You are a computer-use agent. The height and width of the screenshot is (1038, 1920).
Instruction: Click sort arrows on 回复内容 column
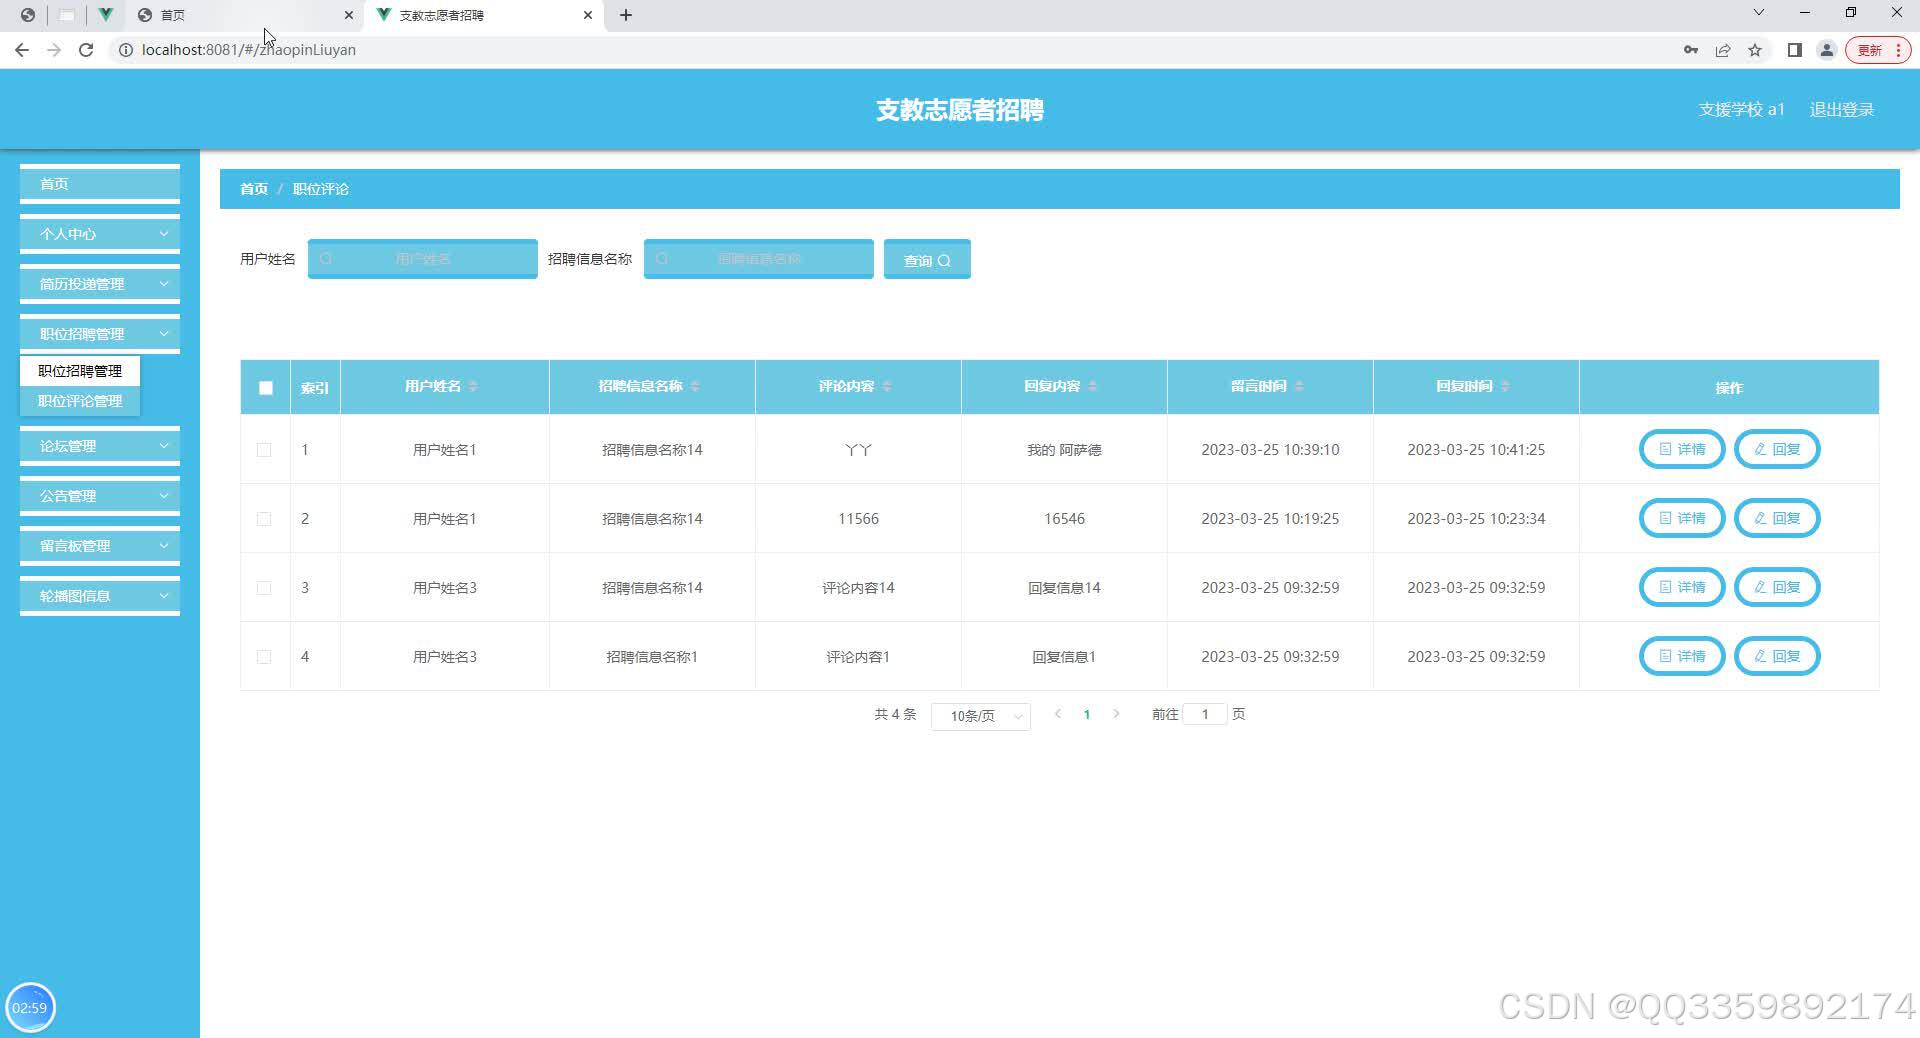pyautogui.click(x=1093, y=386)
